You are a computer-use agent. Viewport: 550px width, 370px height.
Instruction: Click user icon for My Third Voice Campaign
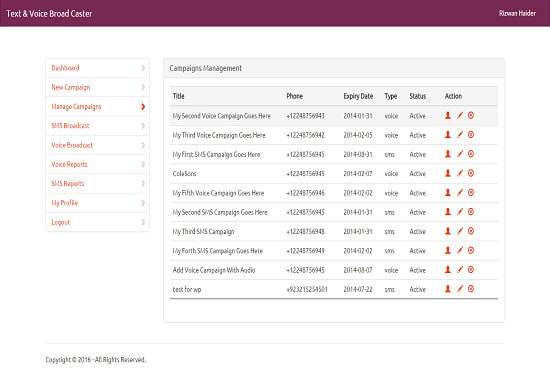tap(448, 135)
